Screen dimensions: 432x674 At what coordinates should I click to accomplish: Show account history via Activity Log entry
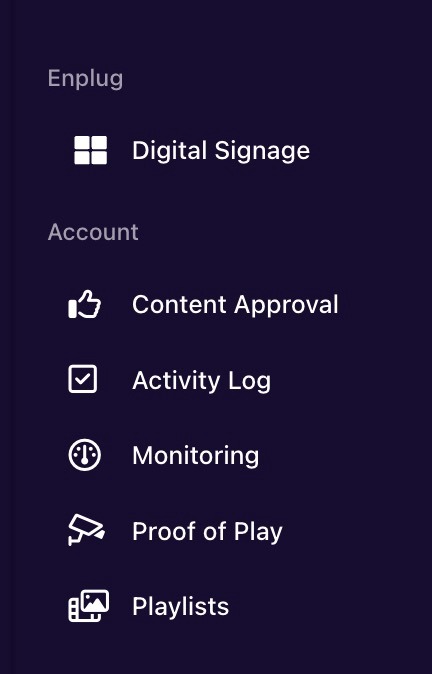202,380
